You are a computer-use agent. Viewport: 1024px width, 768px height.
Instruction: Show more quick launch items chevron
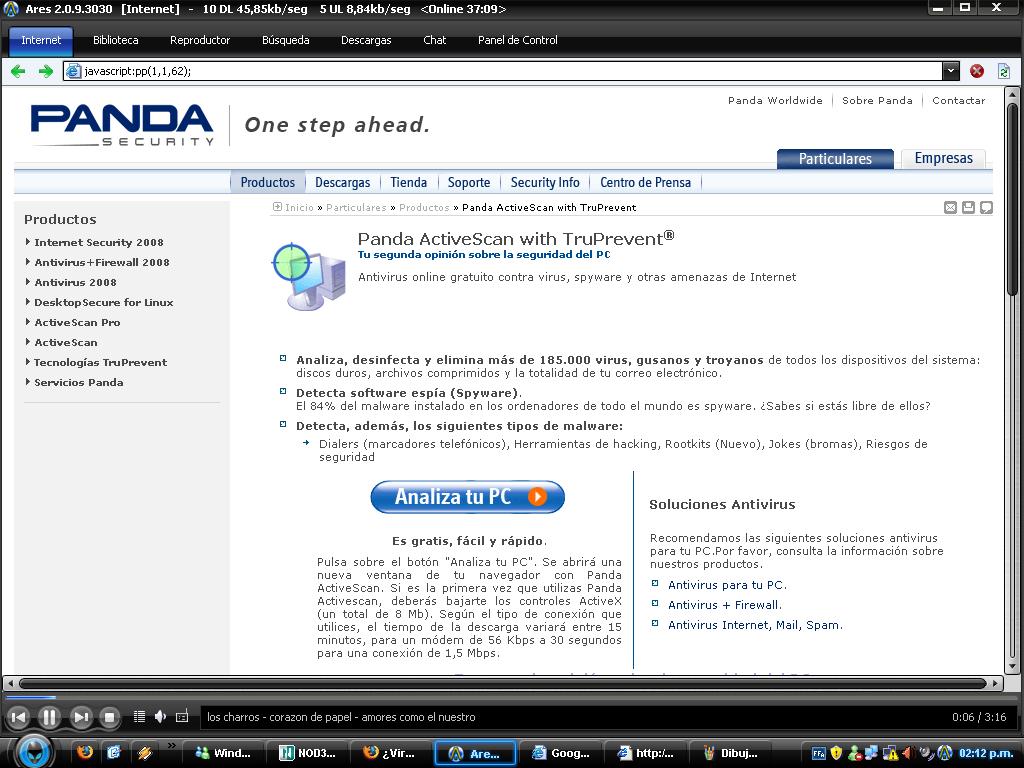[x=172, y=745]
